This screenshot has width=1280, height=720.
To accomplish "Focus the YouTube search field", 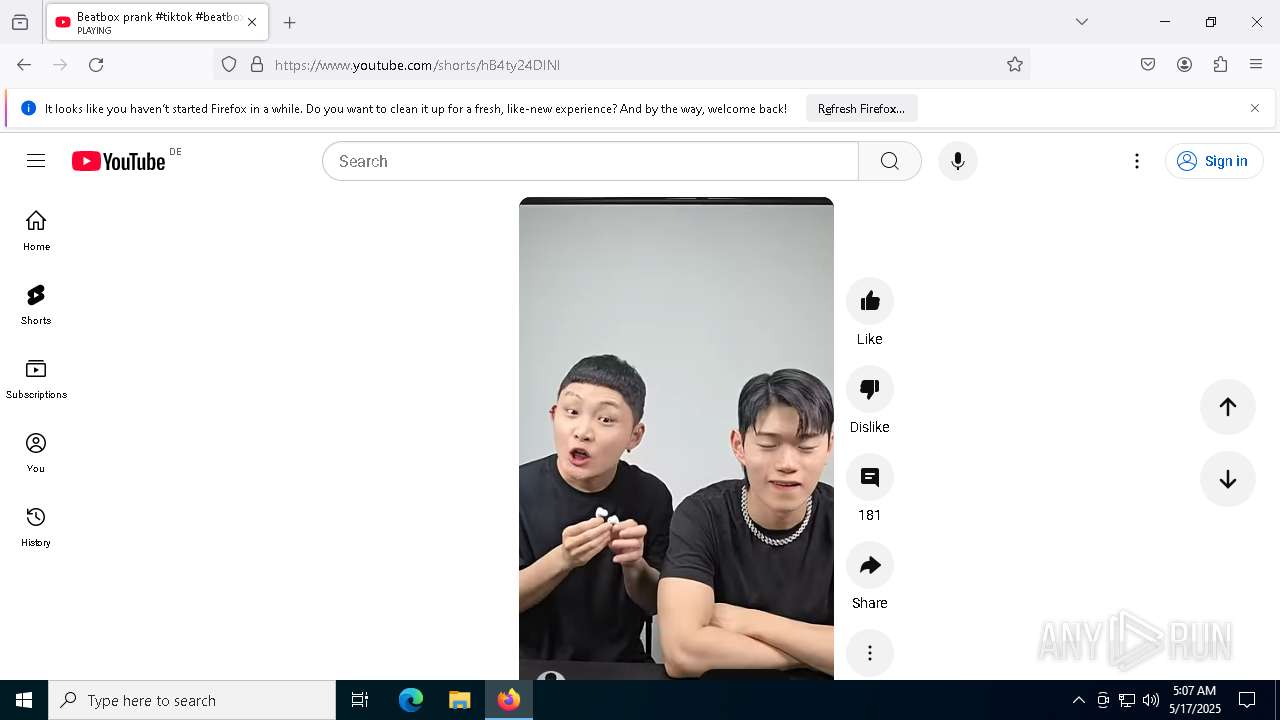I will (x=590, y=161).
